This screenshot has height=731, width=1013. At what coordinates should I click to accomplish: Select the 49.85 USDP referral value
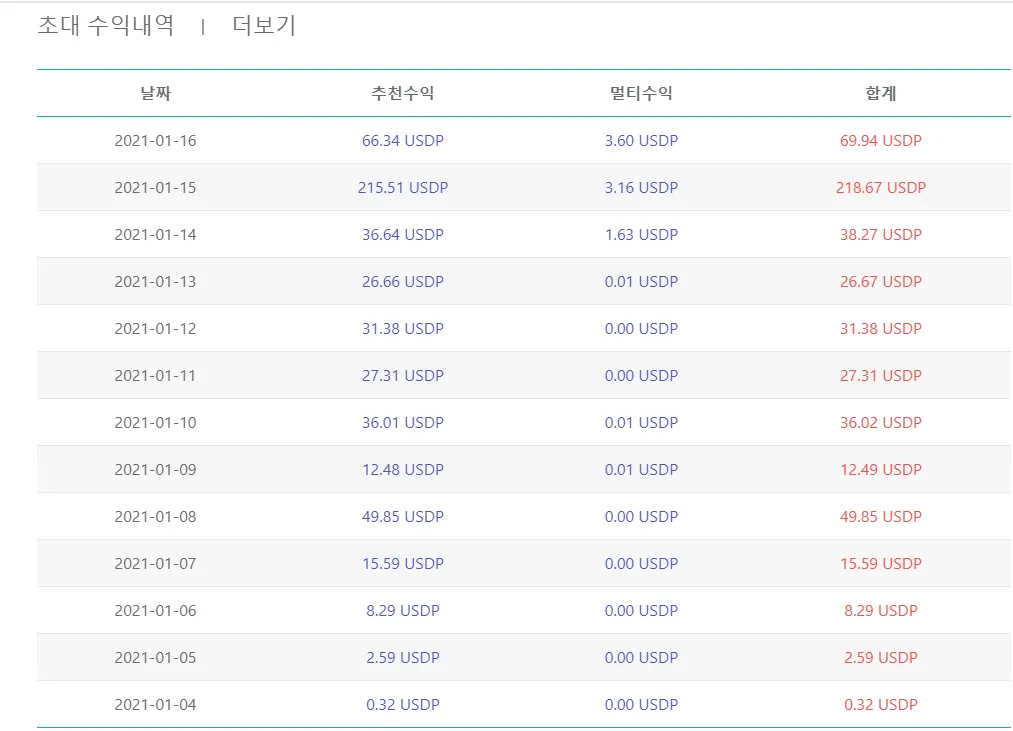(x=402, y=516)
